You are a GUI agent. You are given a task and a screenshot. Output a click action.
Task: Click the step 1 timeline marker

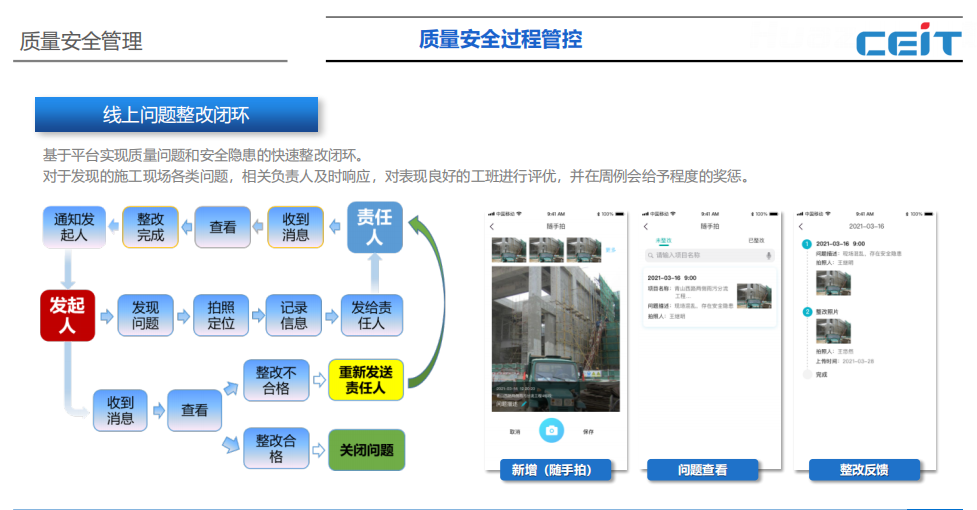coord(806,244)
